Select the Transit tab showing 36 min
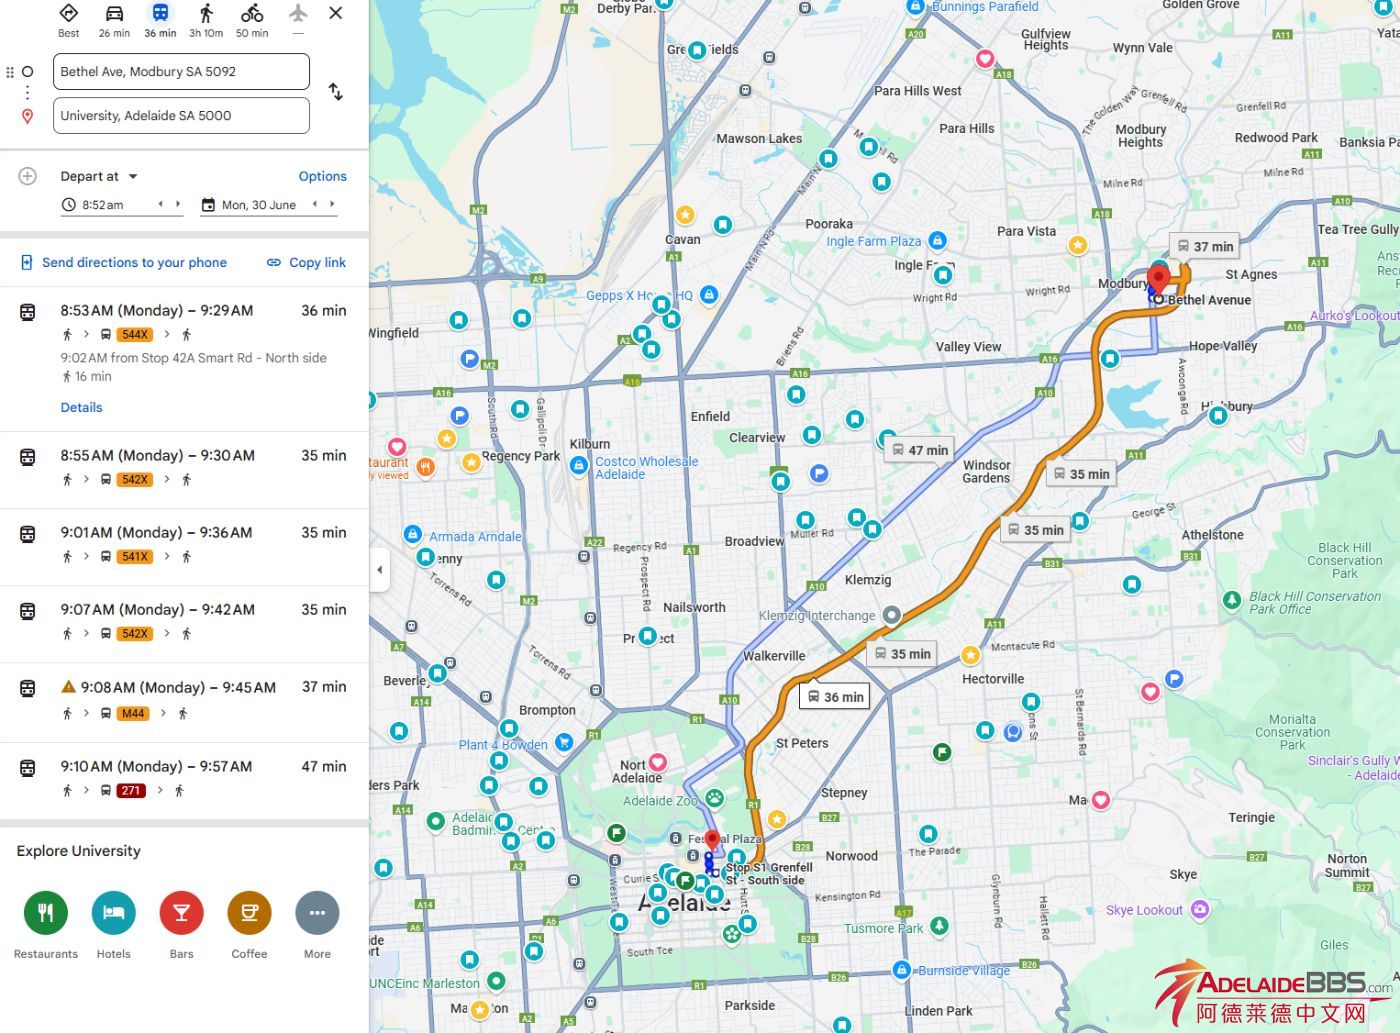Viewport: 1400px width, 1033px height. coord(160,20)
